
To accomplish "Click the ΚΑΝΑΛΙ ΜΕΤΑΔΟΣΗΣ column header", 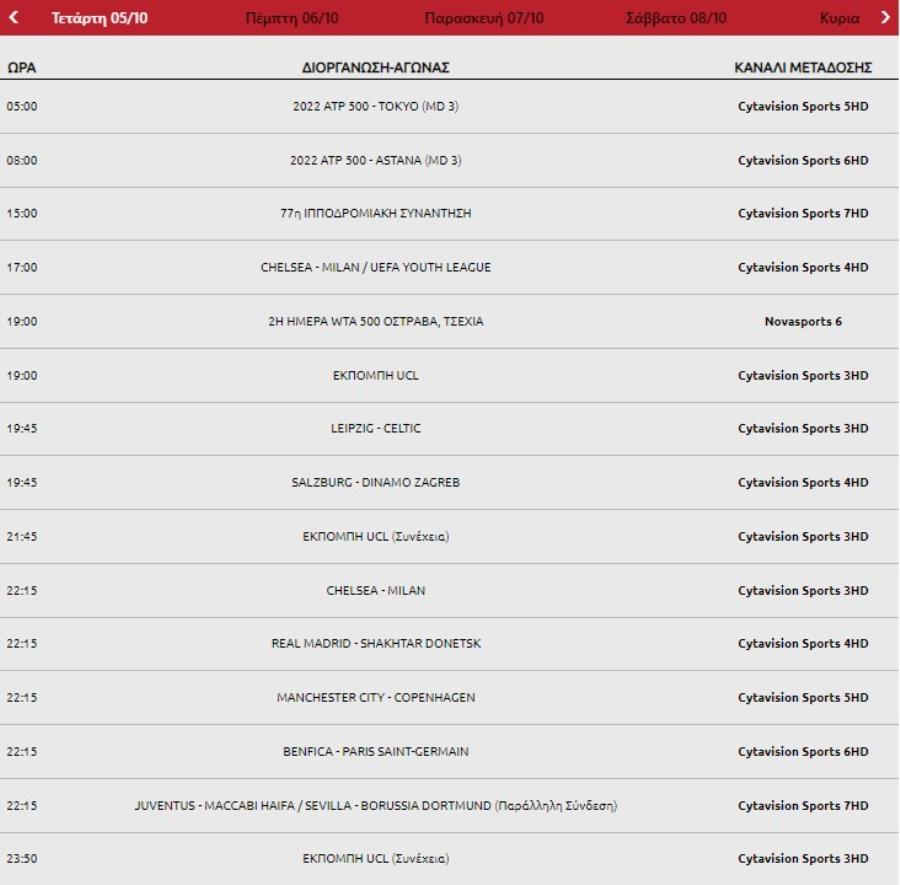I will tap(803, 68).
